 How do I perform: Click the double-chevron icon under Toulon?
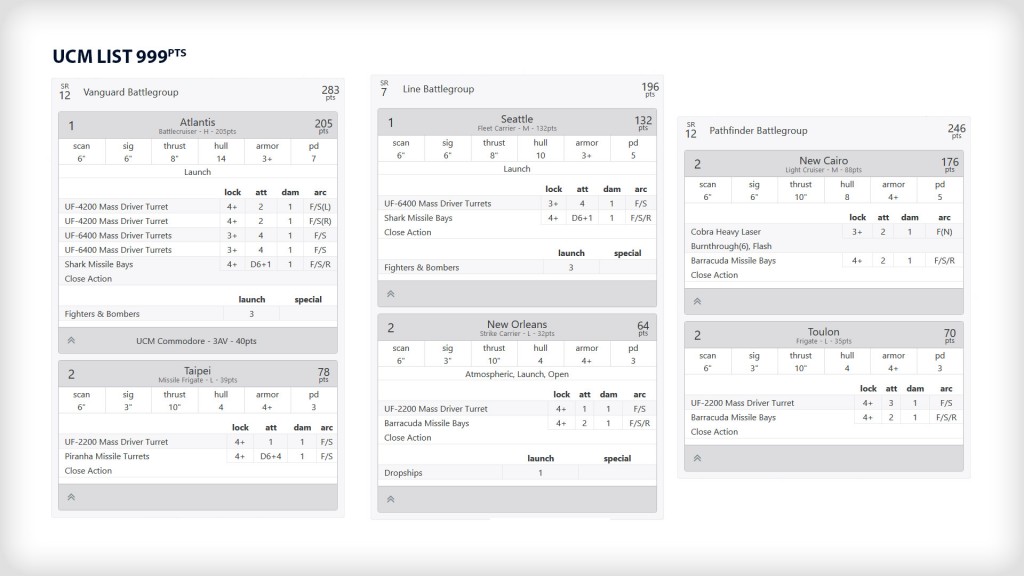pyautogui.click(x=697, y=458)
